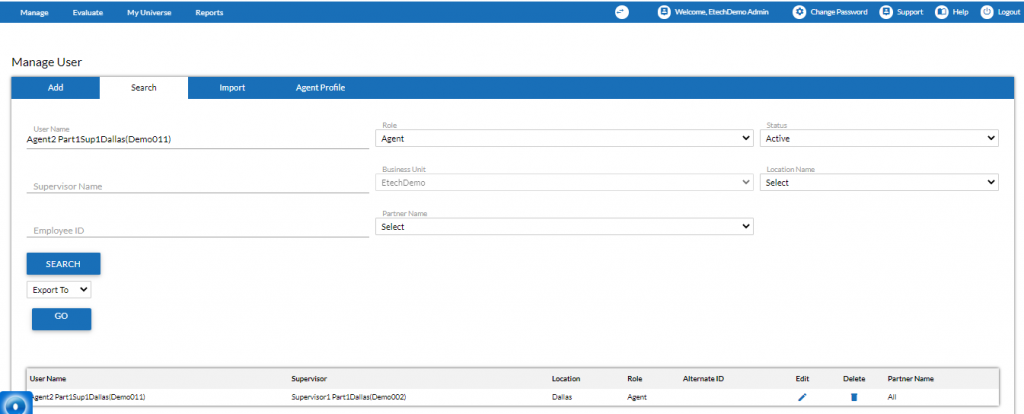Click the SEARCH button
Image resolution: width=1024 pixels, height=414 pixels.
click(x=63, y=264)
